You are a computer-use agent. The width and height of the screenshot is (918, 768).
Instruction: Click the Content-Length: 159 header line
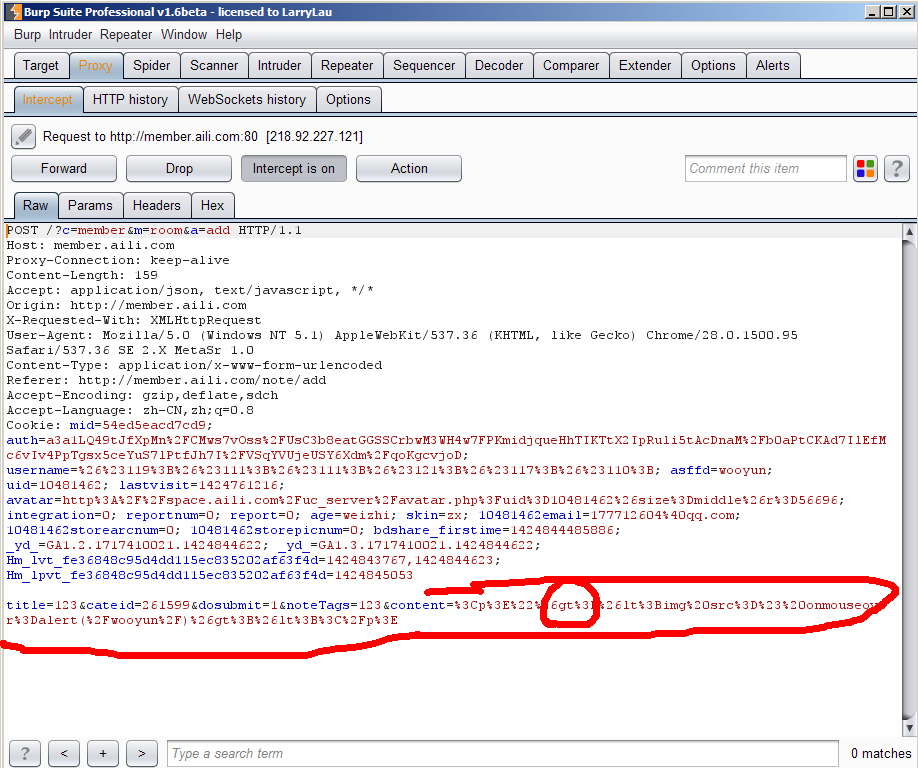[x=82, y=275]
